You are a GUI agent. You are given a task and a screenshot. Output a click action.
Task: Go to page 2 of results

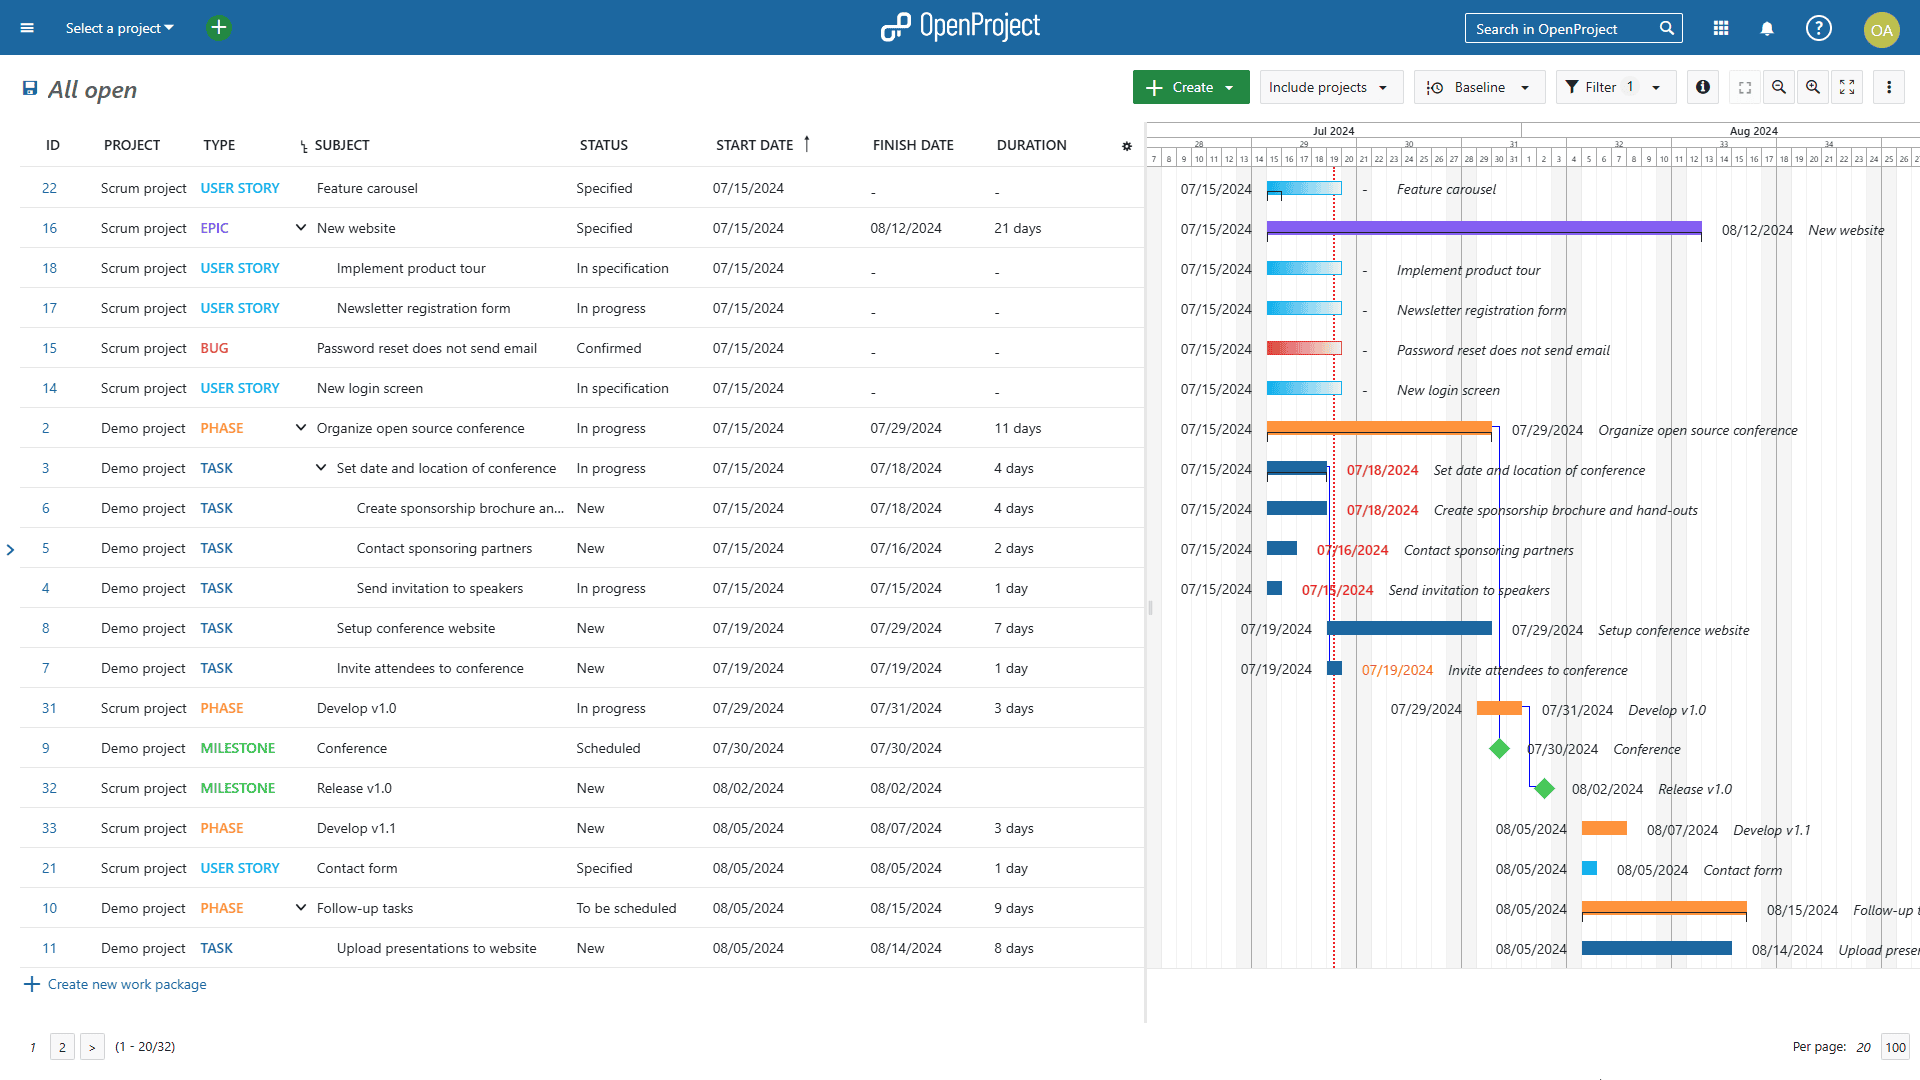tap(62, 1047)
